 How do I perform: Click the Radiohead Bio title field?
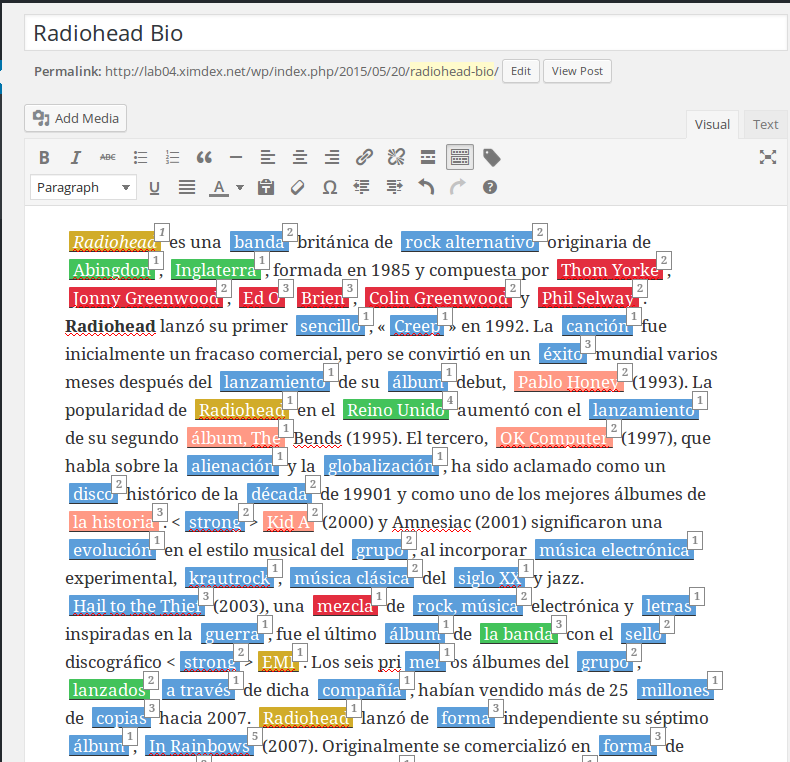click(x=406, y=33)
